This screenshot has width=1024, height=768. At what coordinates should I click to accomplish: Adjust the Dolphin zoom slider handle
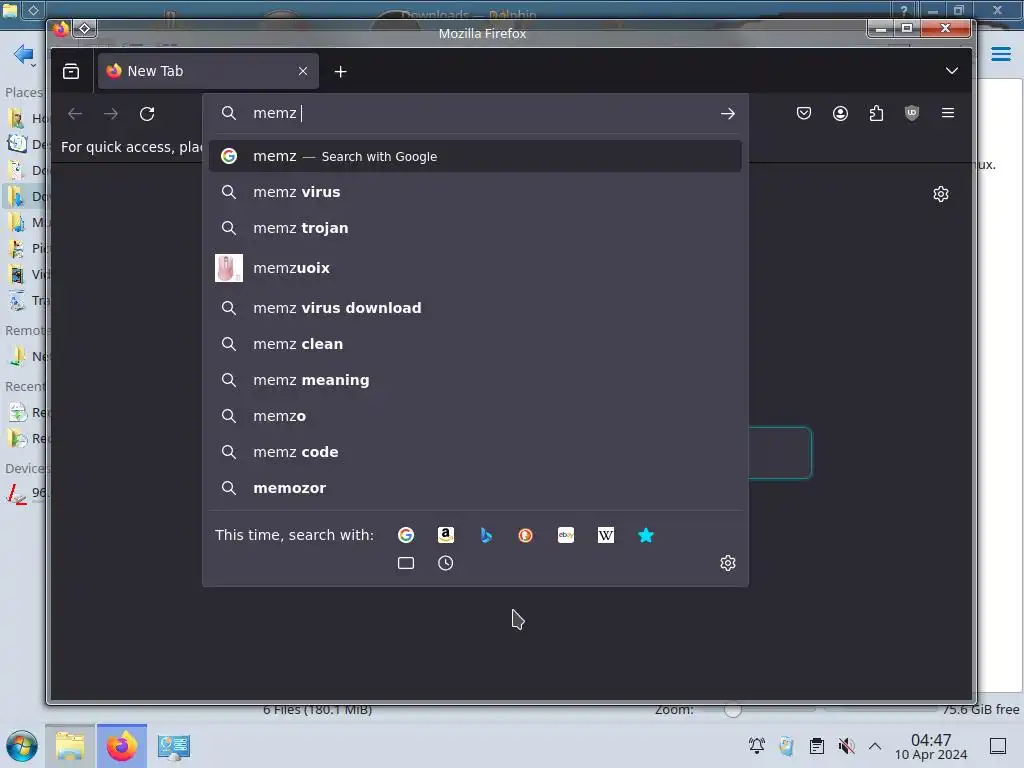point(733,710)
